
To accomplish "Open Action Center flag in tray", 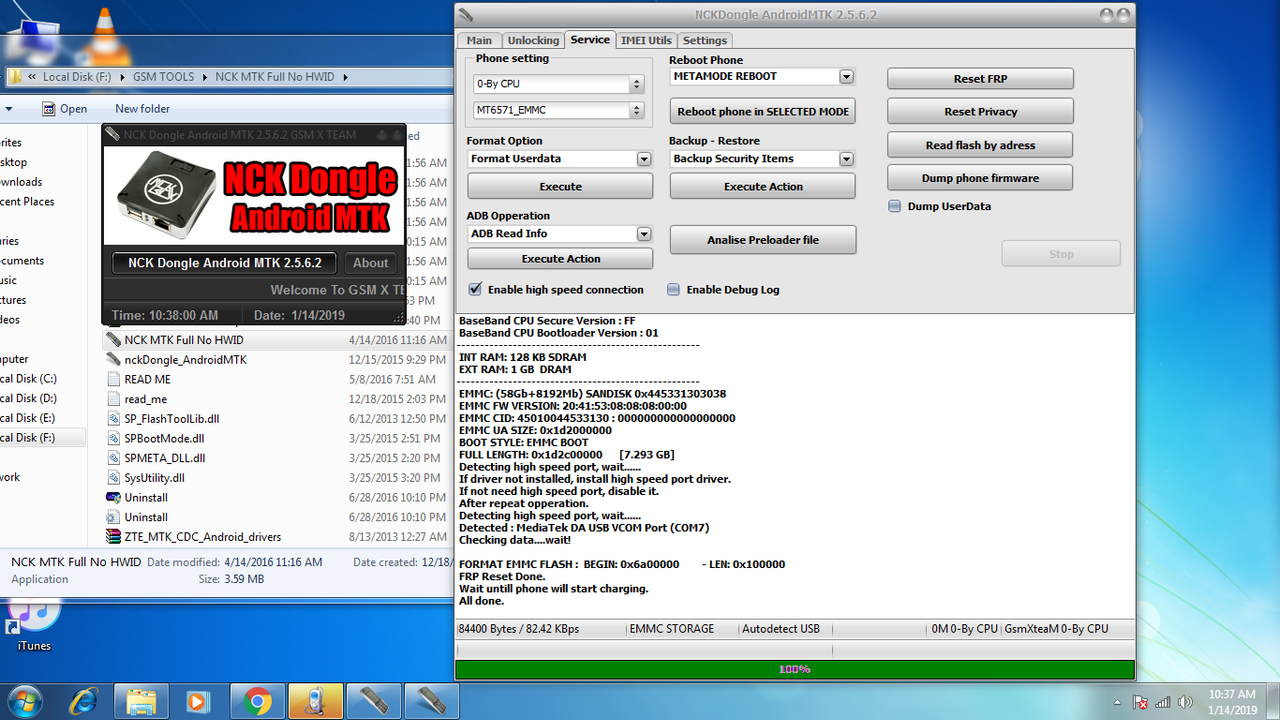I will point(1140,702).
